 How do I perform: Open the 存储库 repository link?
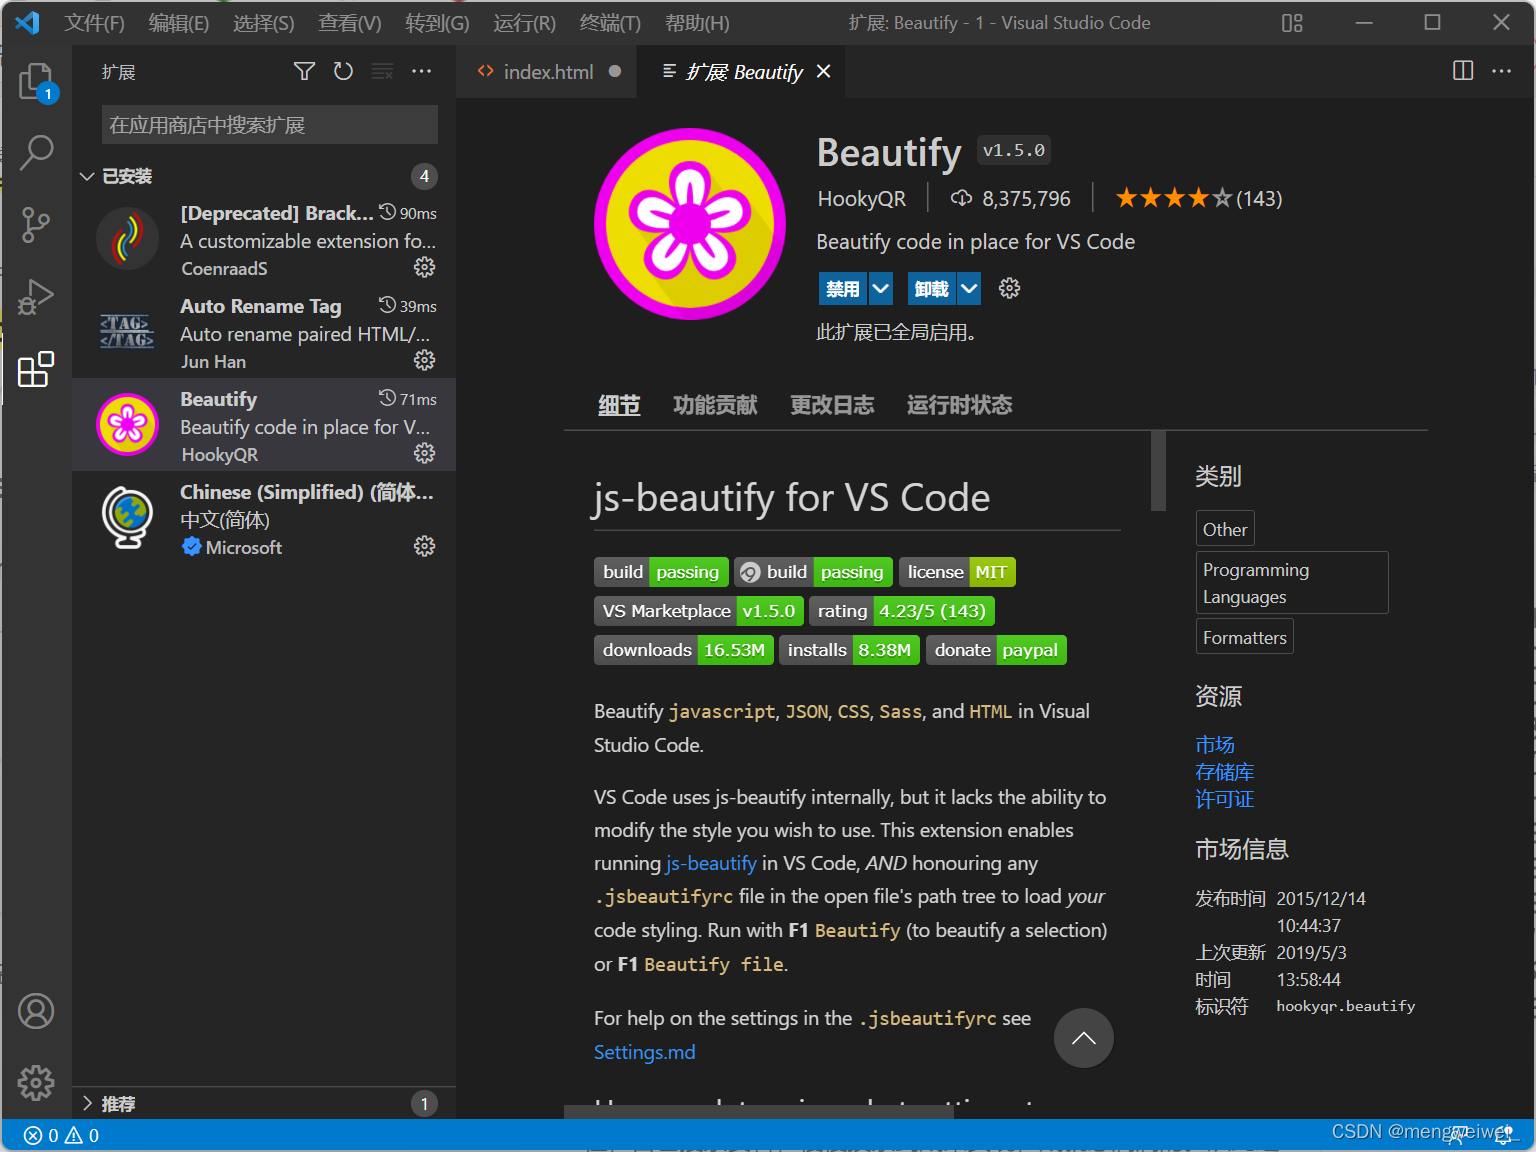point(1225,772)
